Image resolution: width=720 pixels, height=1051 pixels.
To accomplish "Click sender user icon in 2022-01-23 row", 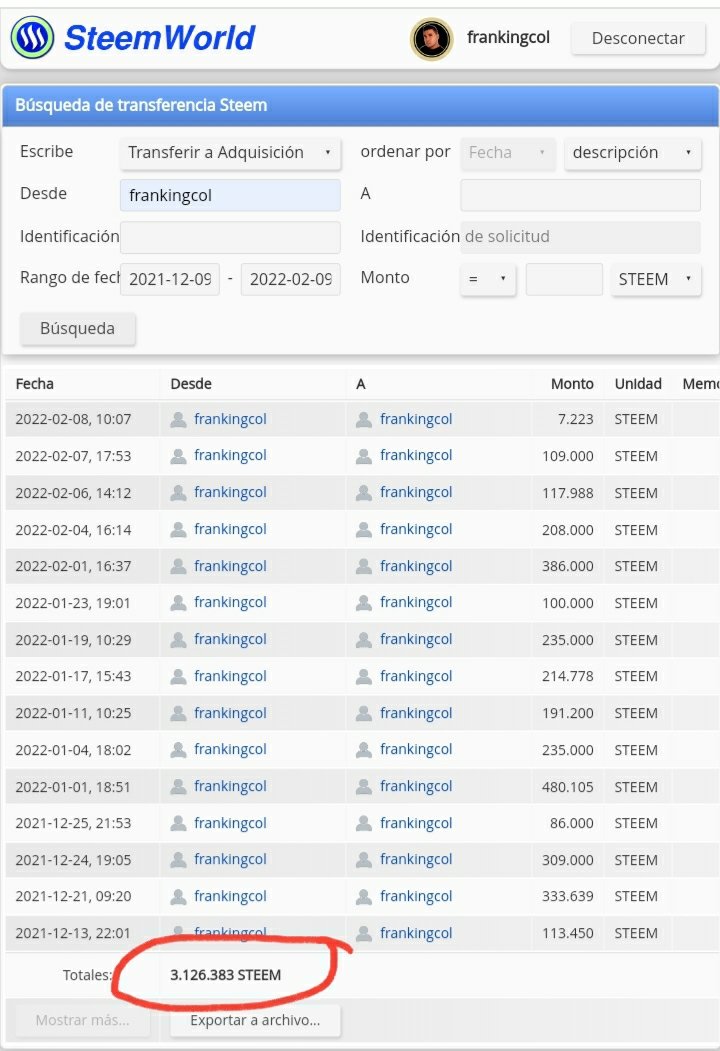I will click(x=178, y=603).
